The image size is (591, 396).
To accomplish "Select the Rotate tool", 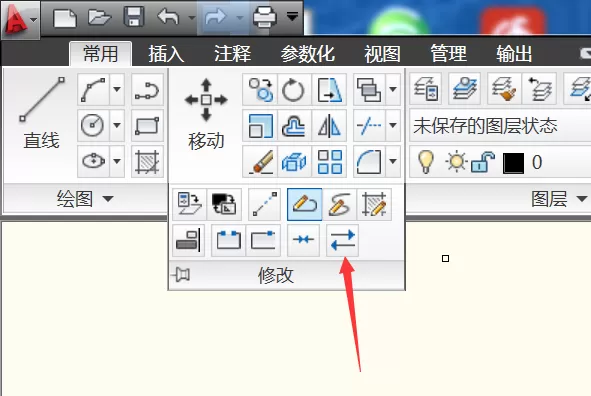I will pos(294,90).
